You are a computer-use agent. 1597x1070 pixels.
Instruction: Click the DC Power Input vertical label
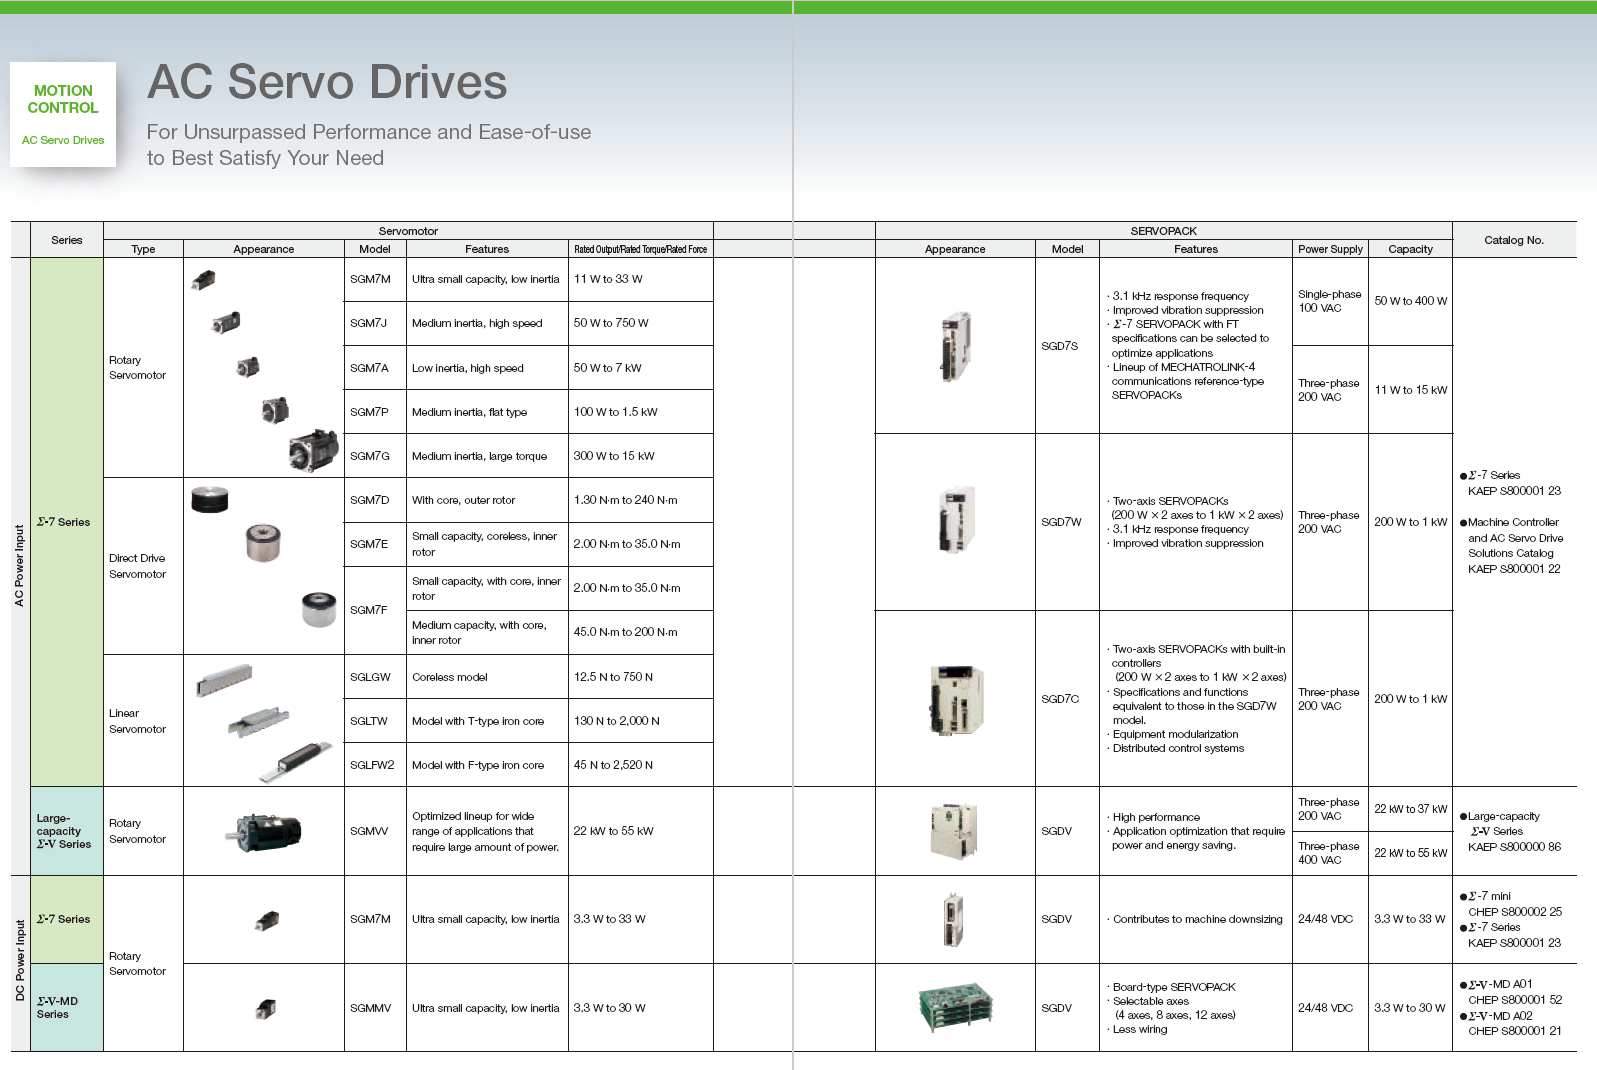pos(19,961)
